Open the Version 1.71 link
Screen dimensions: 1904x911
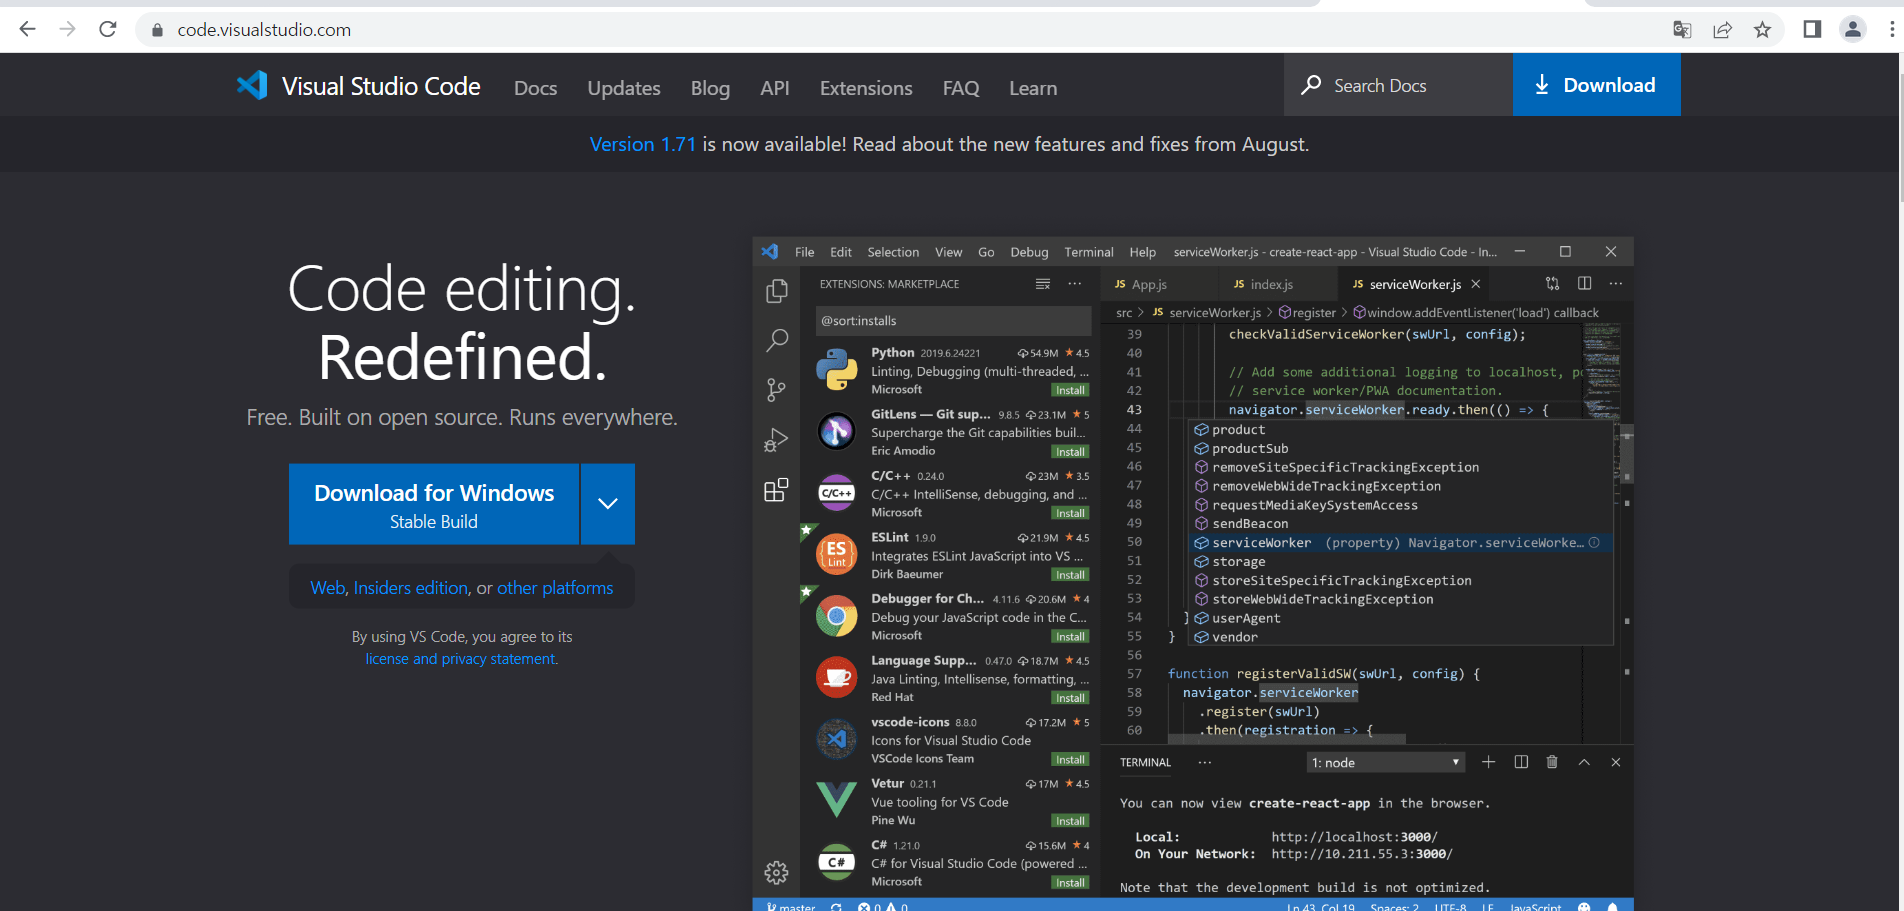coord(642,144)
